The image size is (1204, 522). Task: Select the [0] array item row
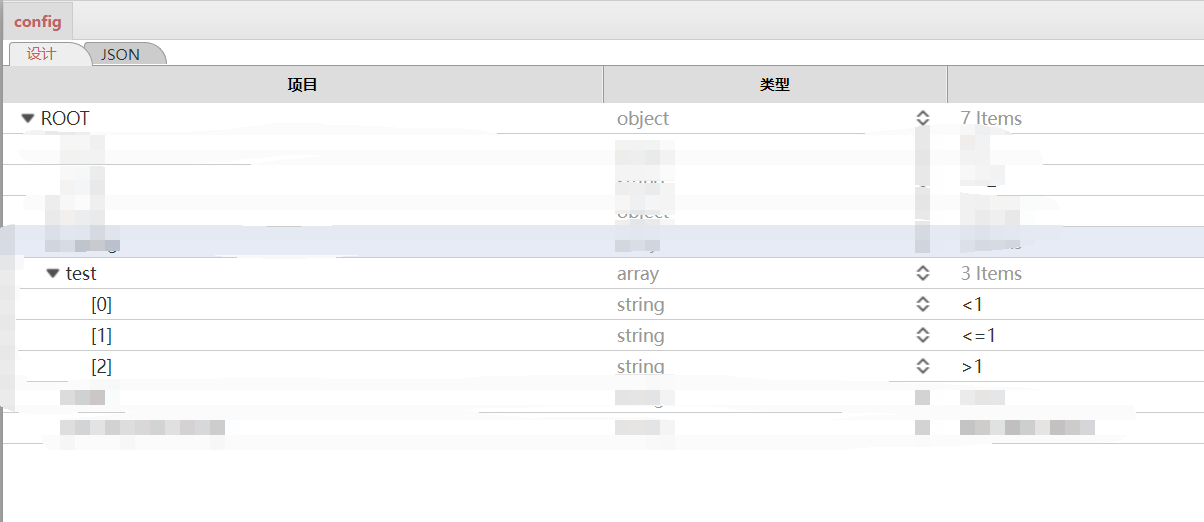coord(101,304)
